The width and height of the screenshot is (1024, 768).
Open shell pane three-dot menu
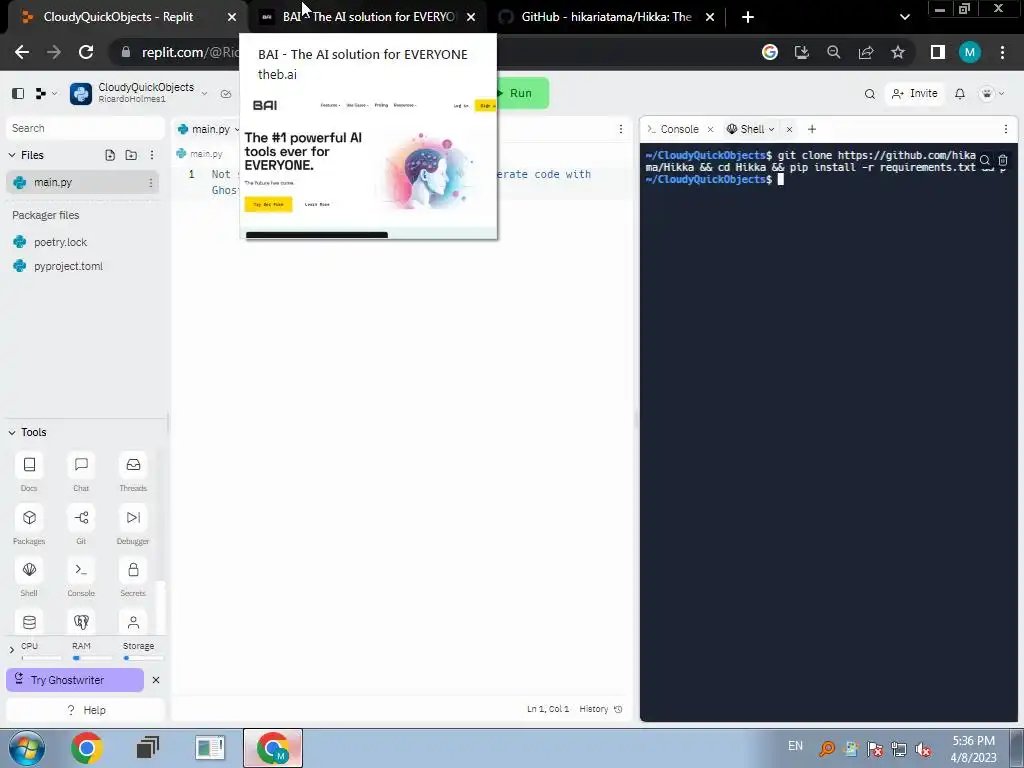tap(1006, 129)
